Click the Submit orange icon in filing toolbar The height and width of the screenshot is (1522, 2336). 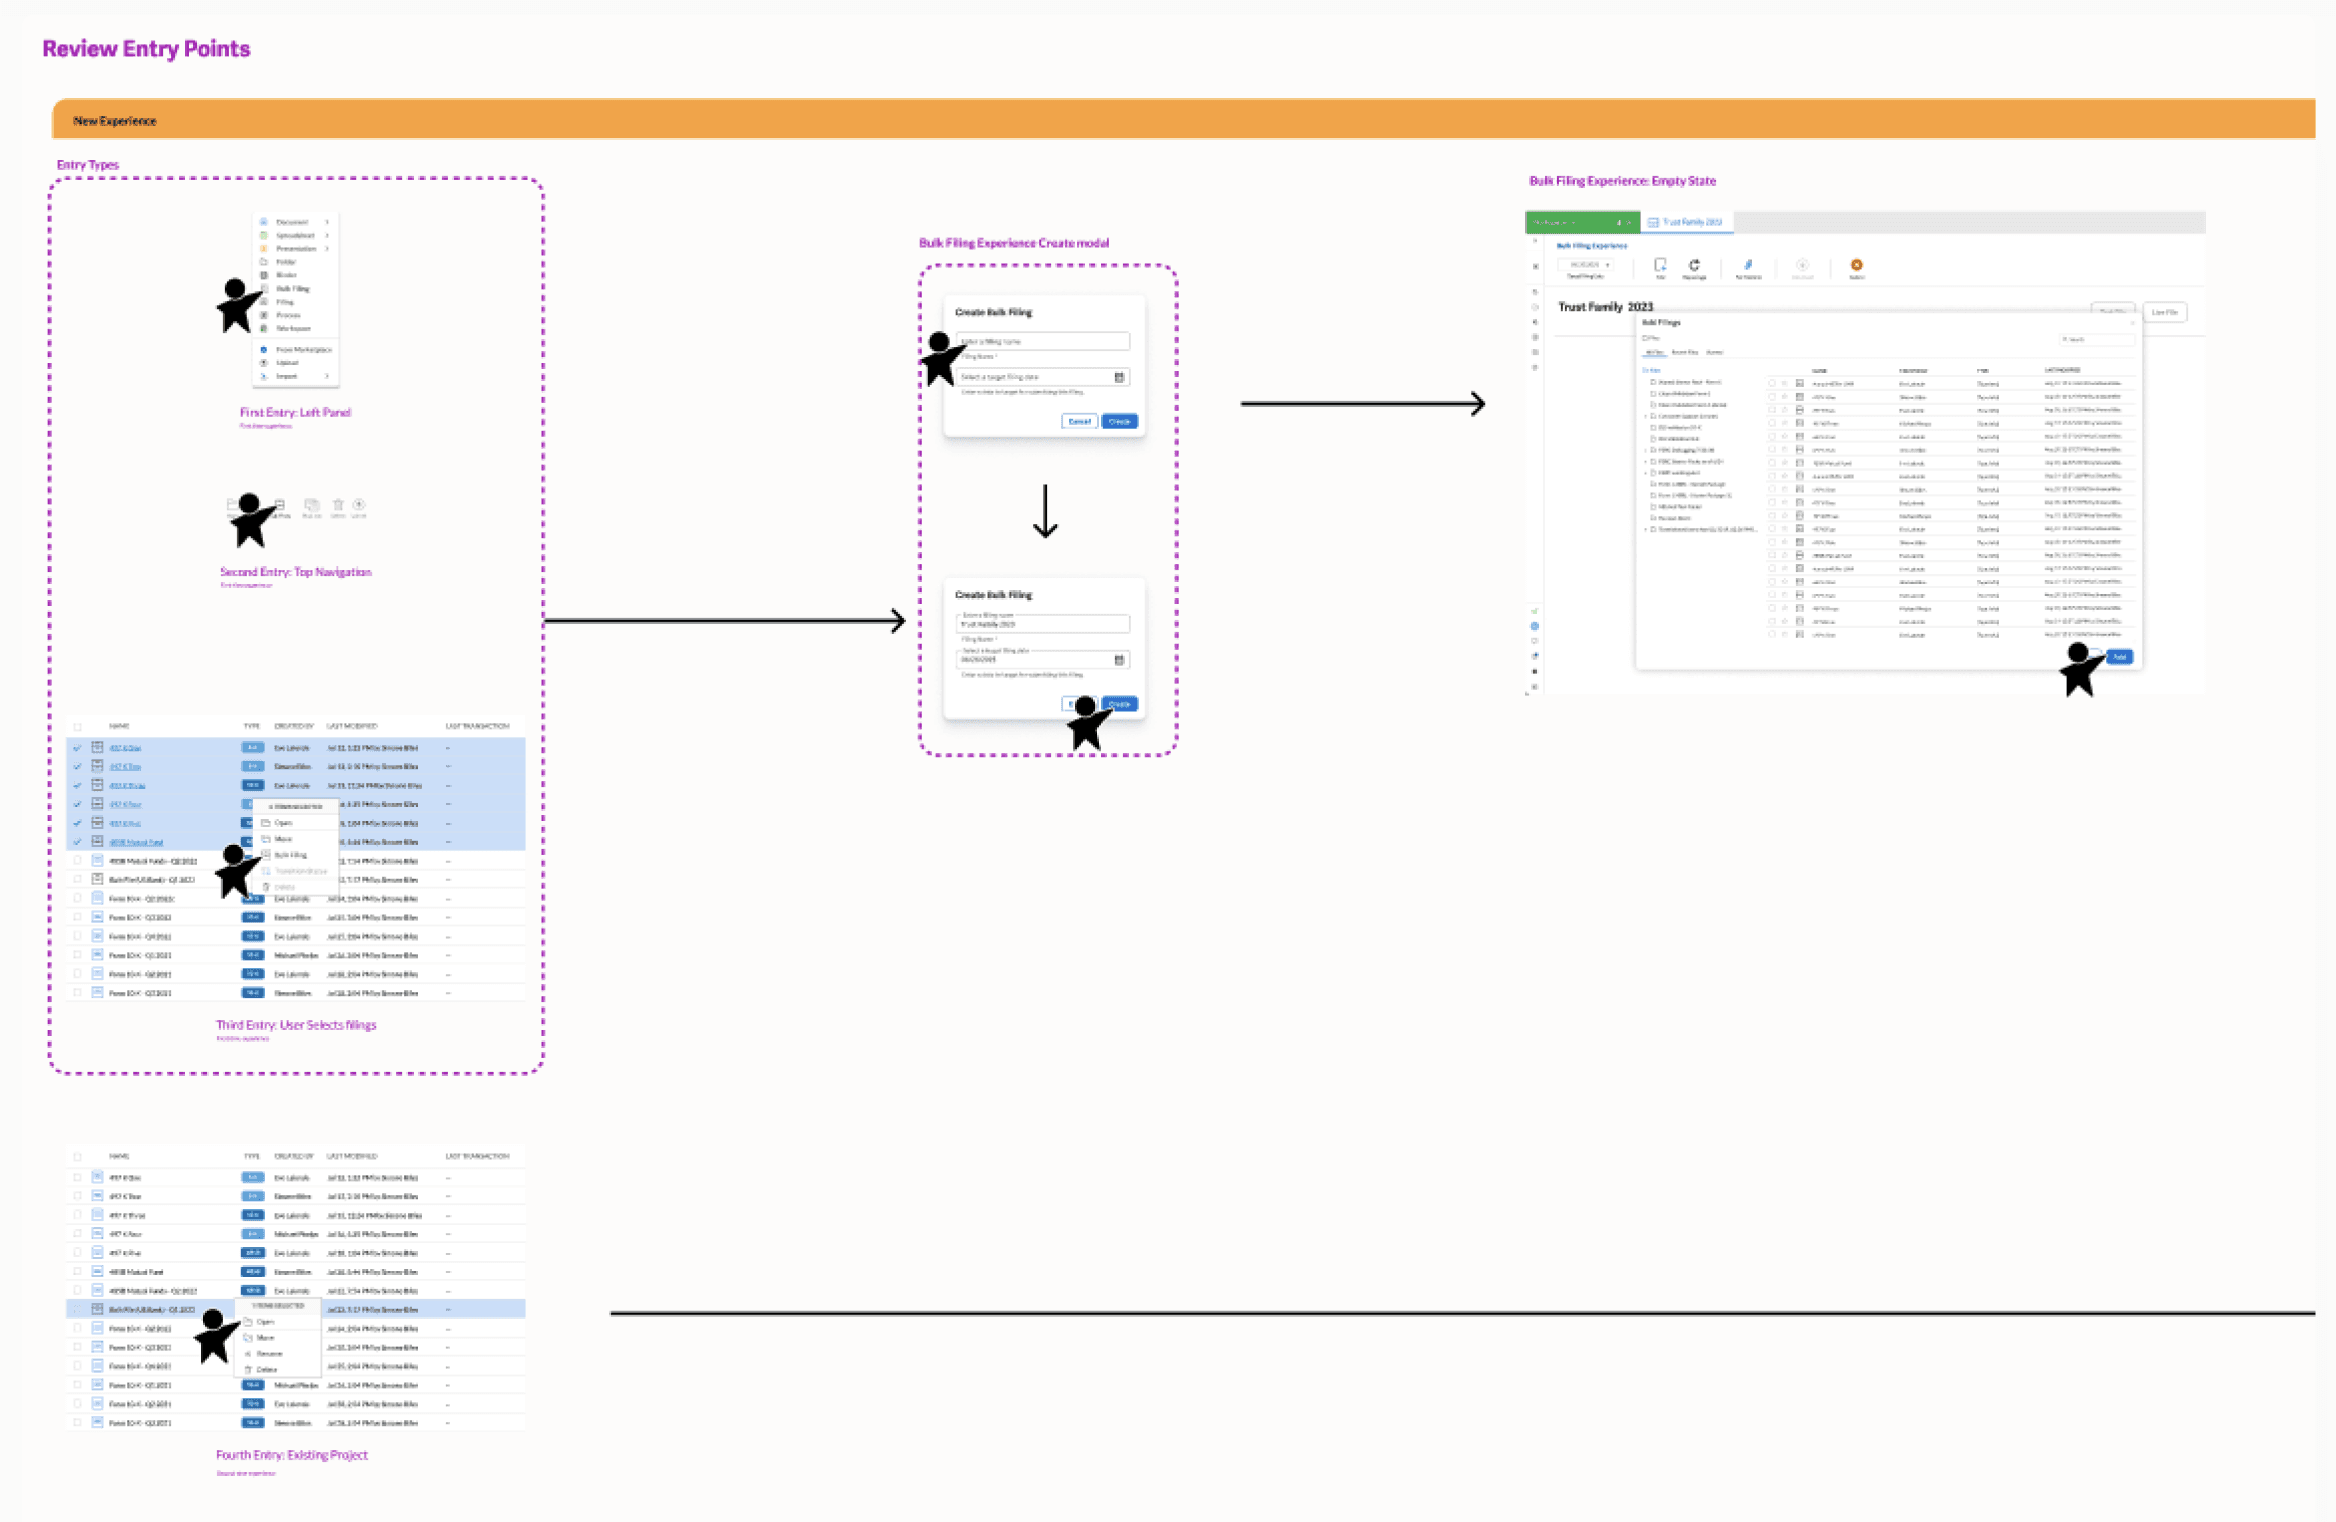pos(1856,265)
